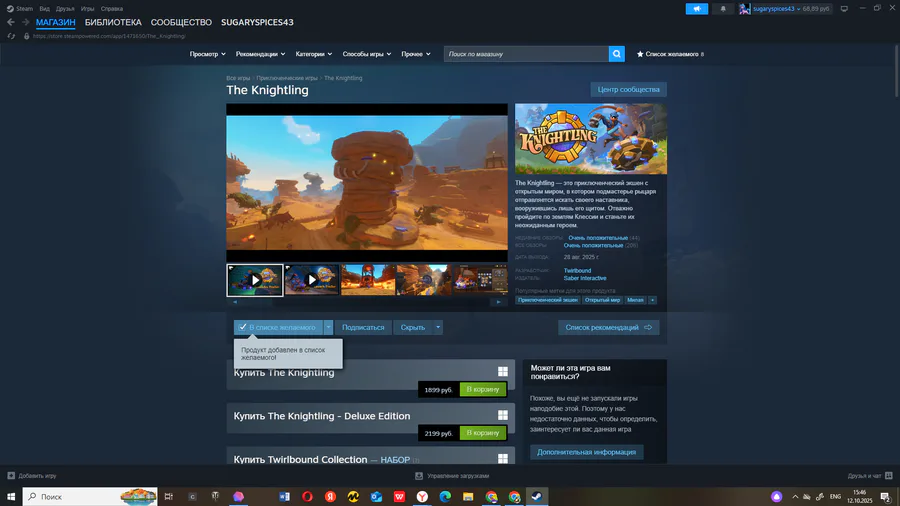
Task: Expand the Прочее menu
Action: 416,54
